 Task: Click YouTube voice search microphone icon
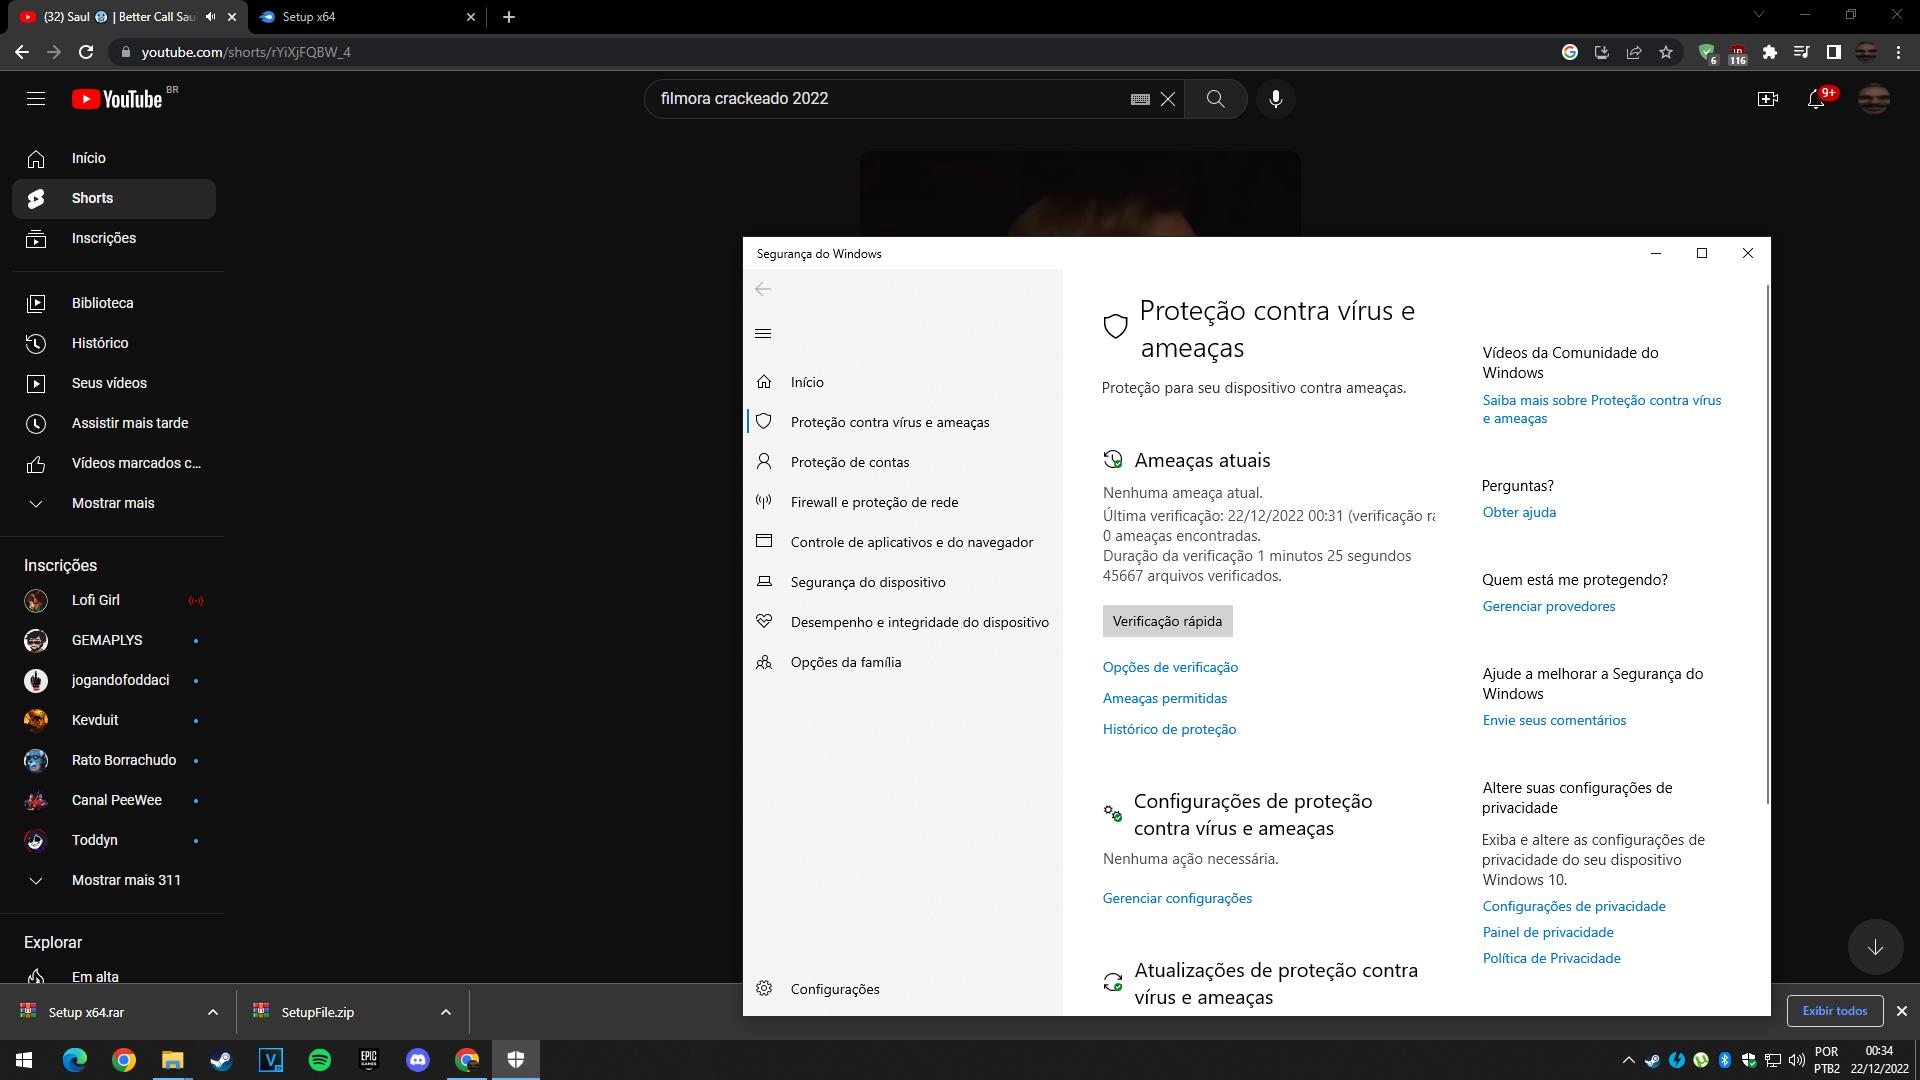point(1275,99)
